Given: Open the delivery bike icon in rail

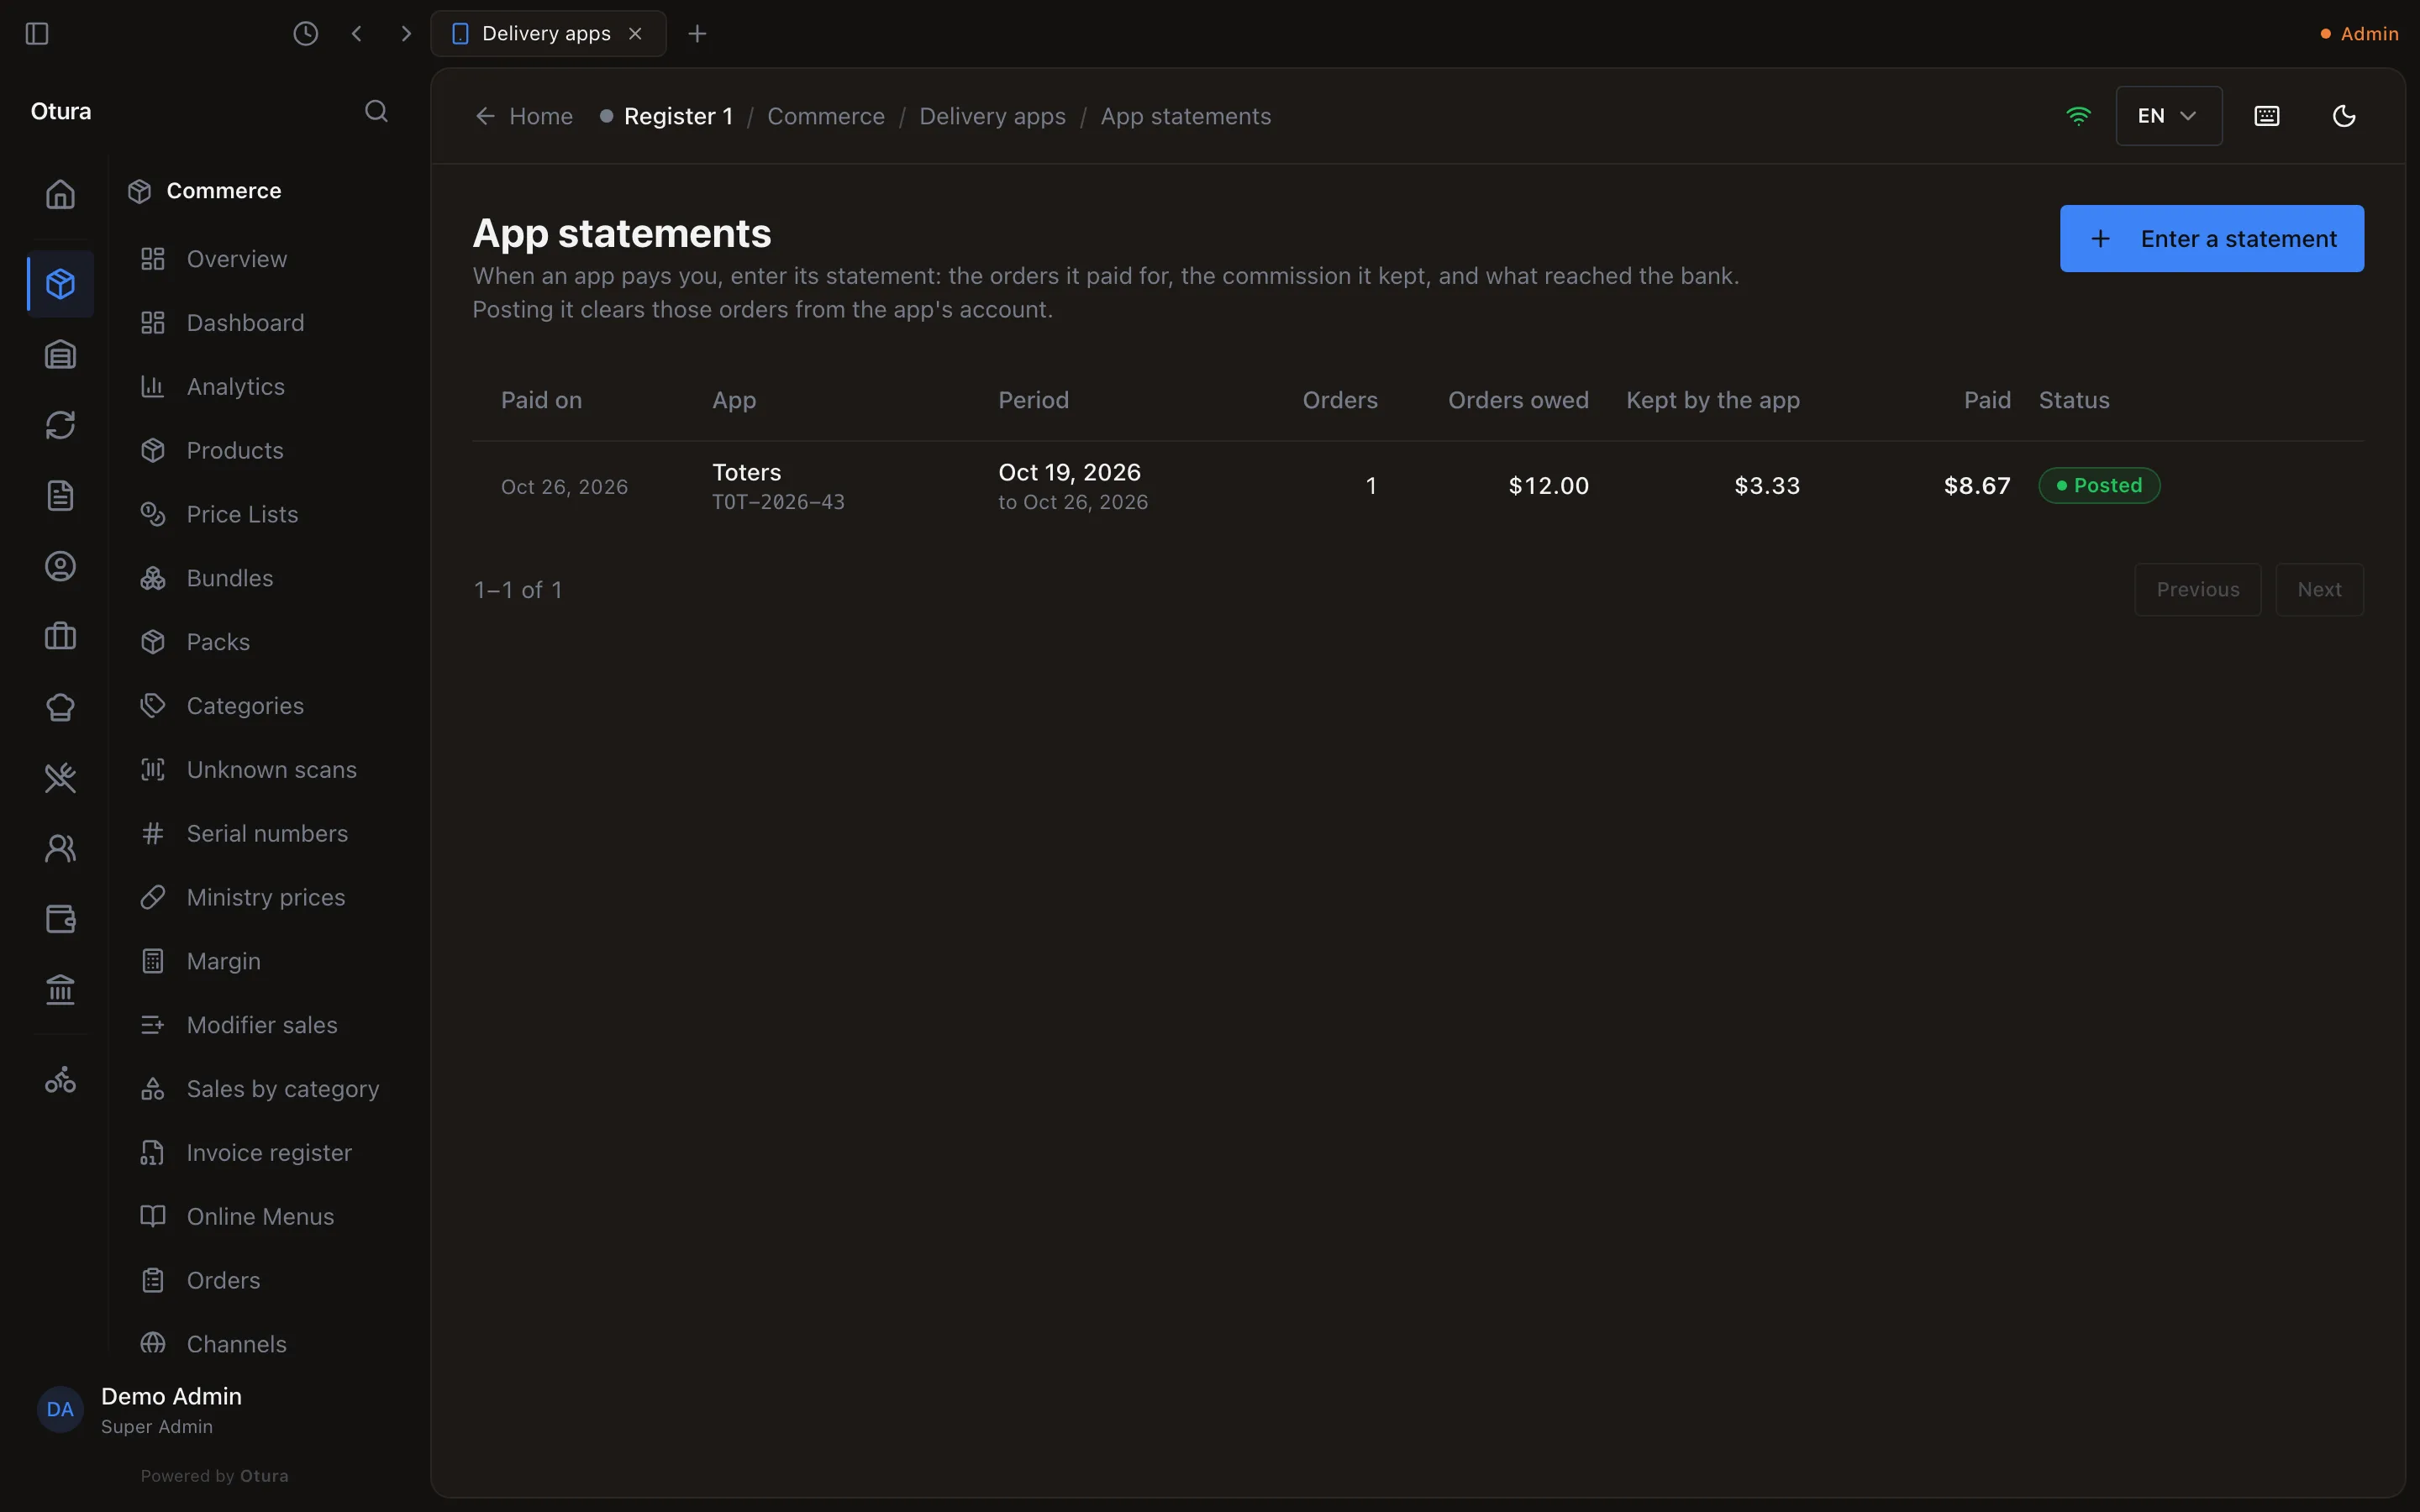Looking at the screenshot, I should click(60, 1079).
